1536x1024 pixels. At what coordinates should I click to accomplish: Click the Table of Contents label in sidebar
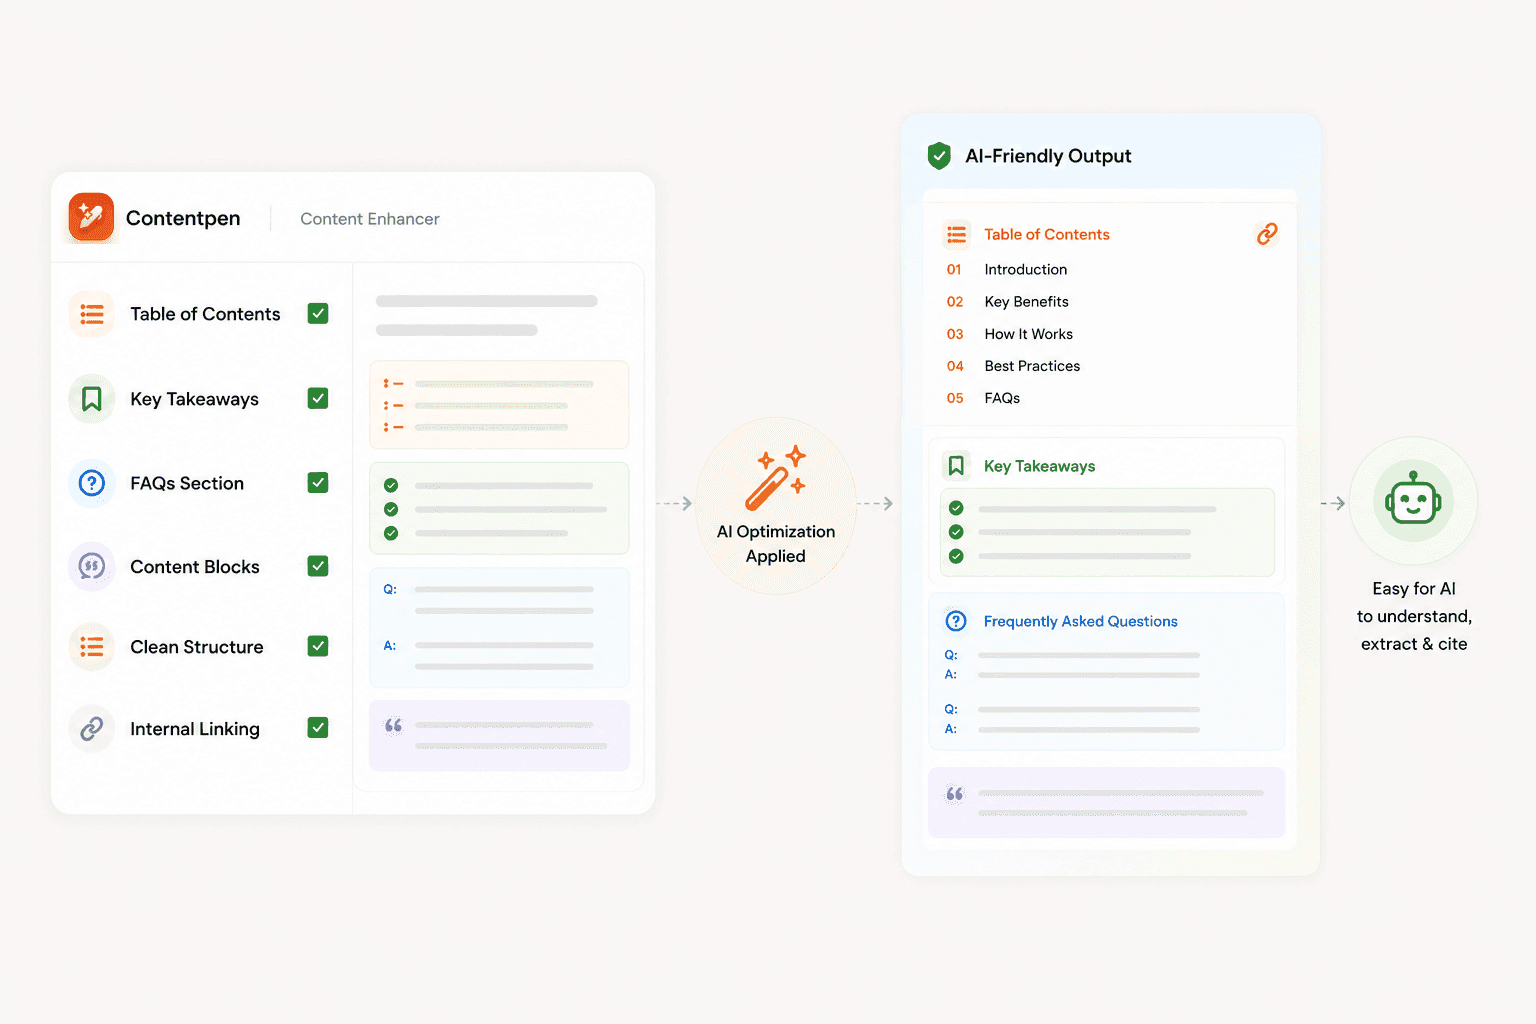point(205,314)
